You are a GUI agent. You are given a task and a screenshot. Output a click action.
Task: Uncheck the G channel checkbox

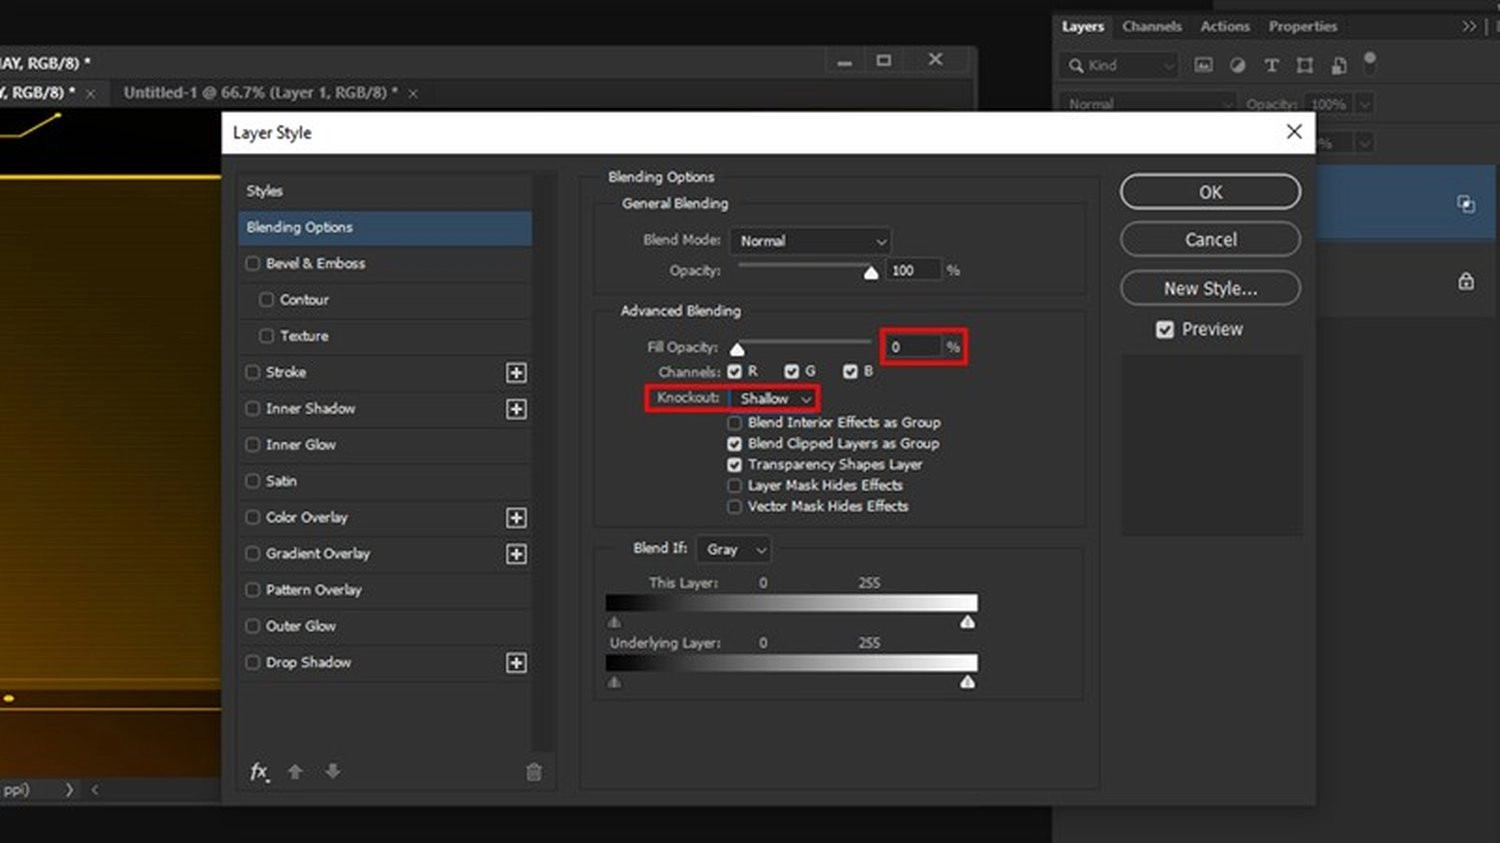pyautogui.click(x=792, y=372)
